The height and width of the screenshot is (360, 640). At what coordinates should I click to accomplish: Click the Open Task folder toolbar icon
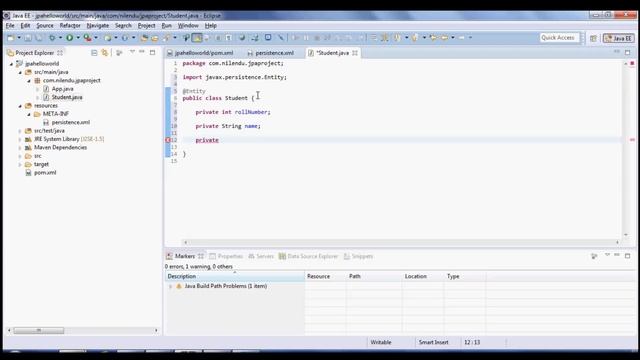[x=155, y=38]
